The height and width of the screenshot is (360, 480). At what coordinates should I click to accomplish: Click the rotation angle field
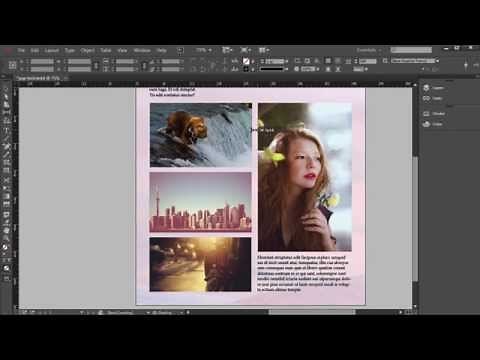click(171, 61)
